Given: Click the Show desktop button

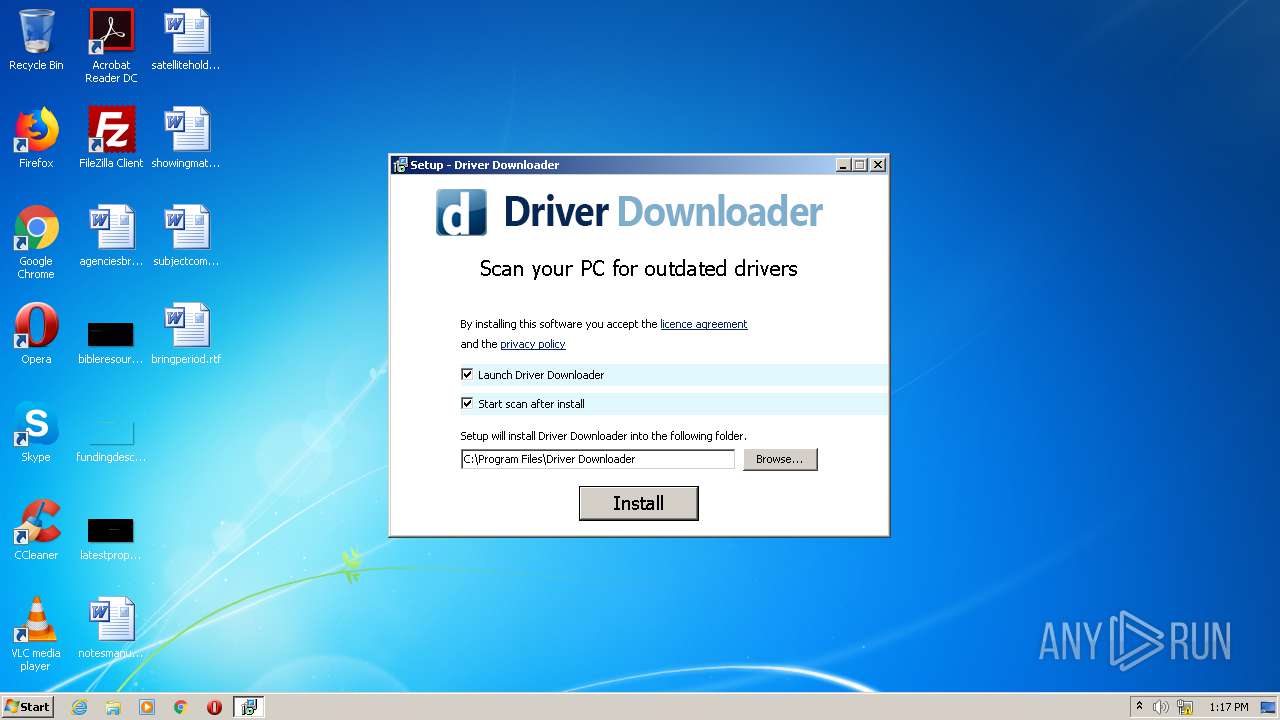Looking at the screenshot, I should tap(1269, 707).
